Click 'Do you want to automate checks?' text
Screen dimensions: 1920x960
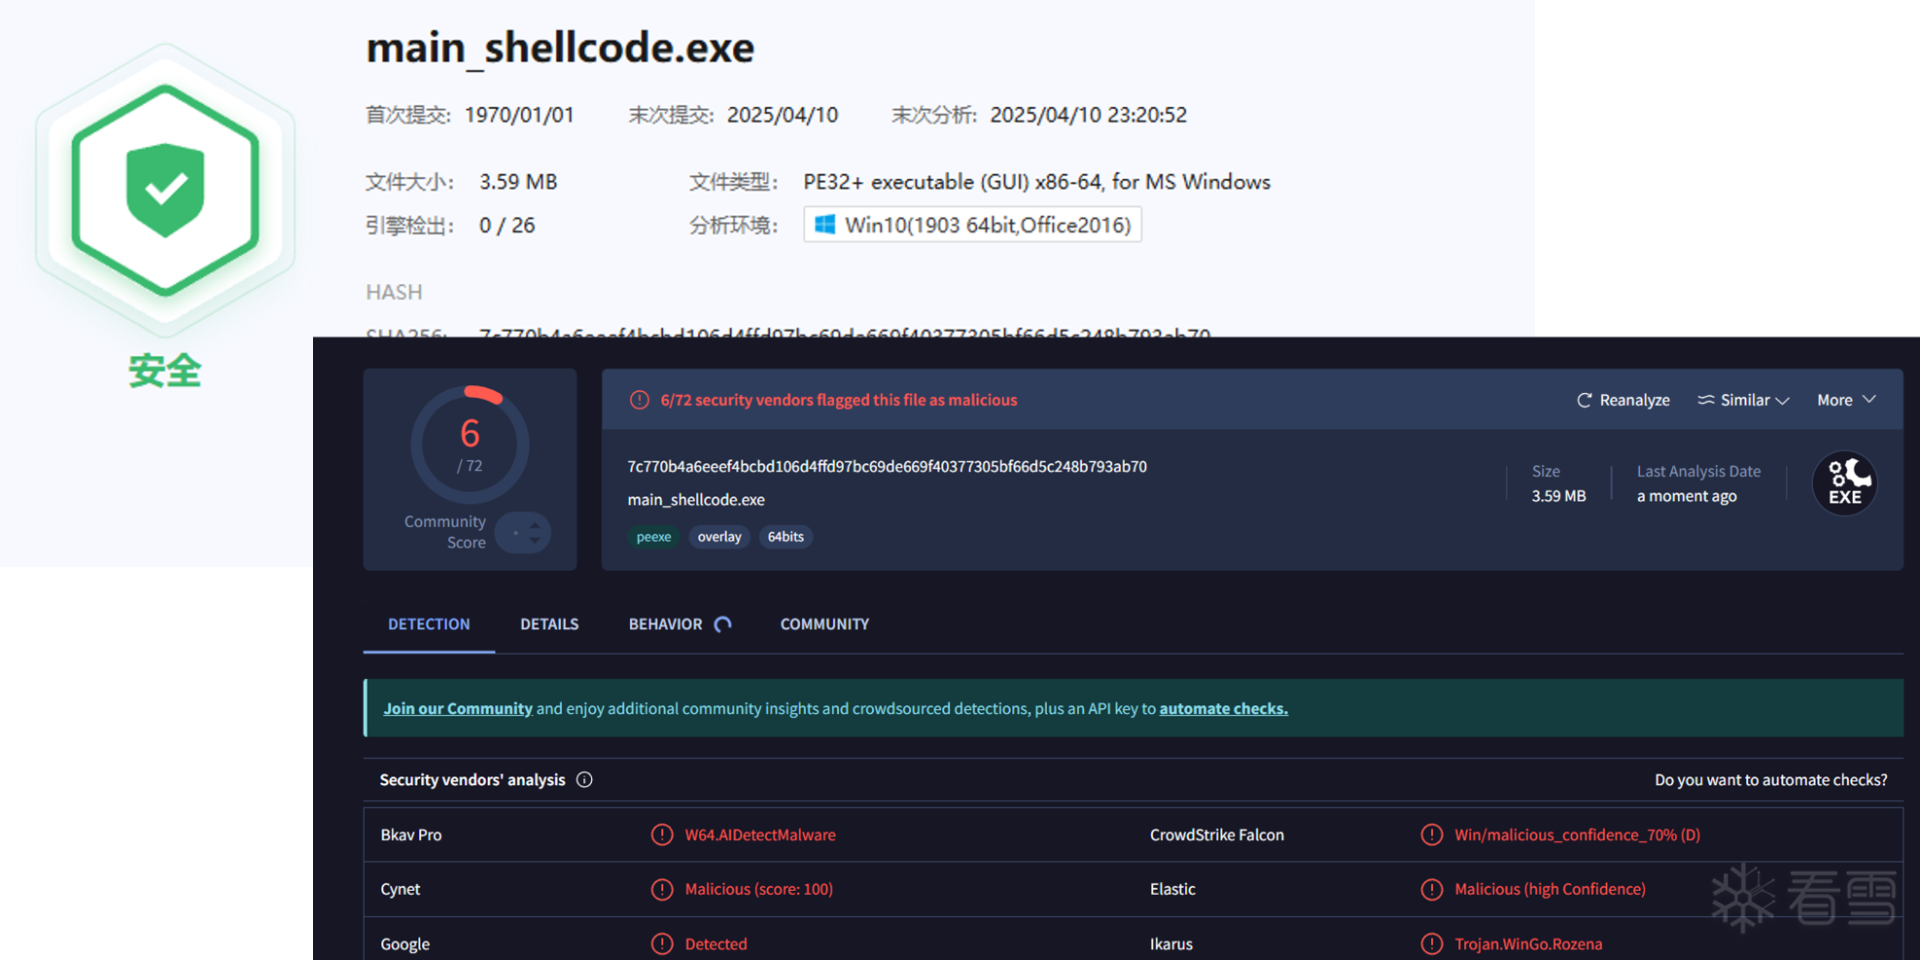click(x=1771, y=780)
